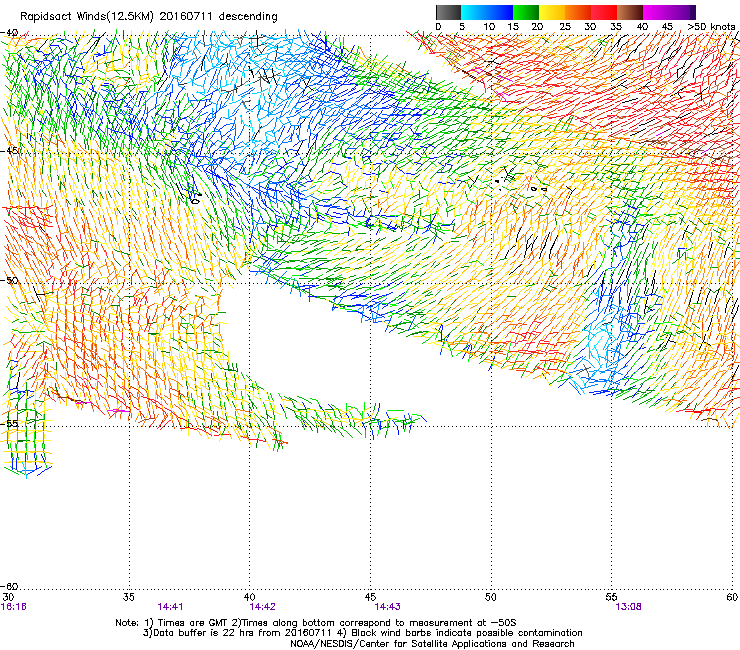Click the longitude 35 axis label
This screenshot has height=650, width=740.
point(129,597)
